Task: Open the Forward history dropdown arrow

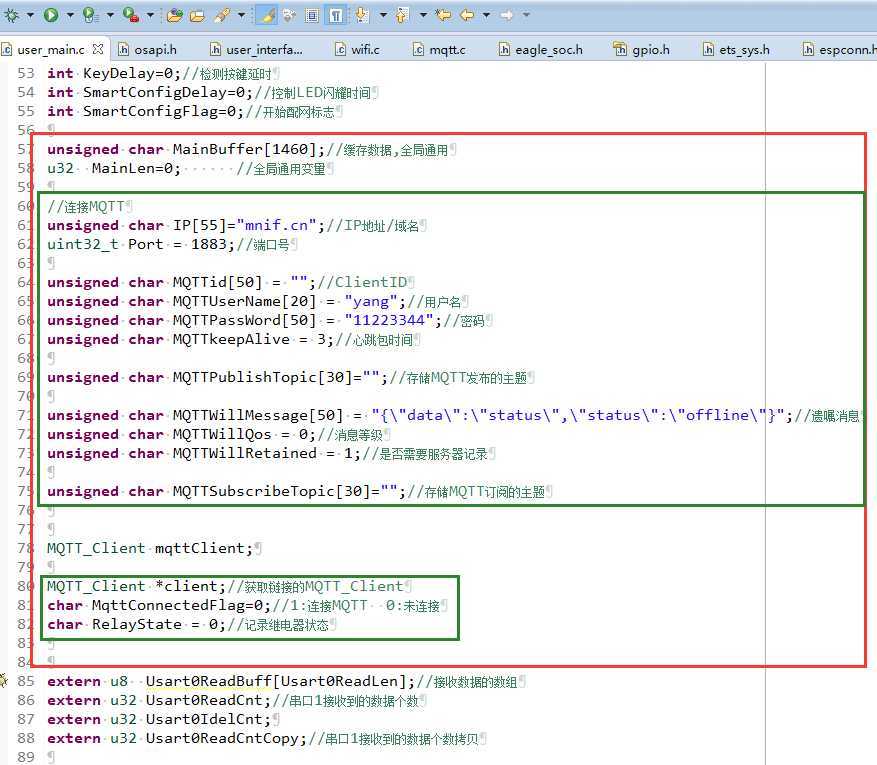Action: pyautogui.click(x=526, y=15)
